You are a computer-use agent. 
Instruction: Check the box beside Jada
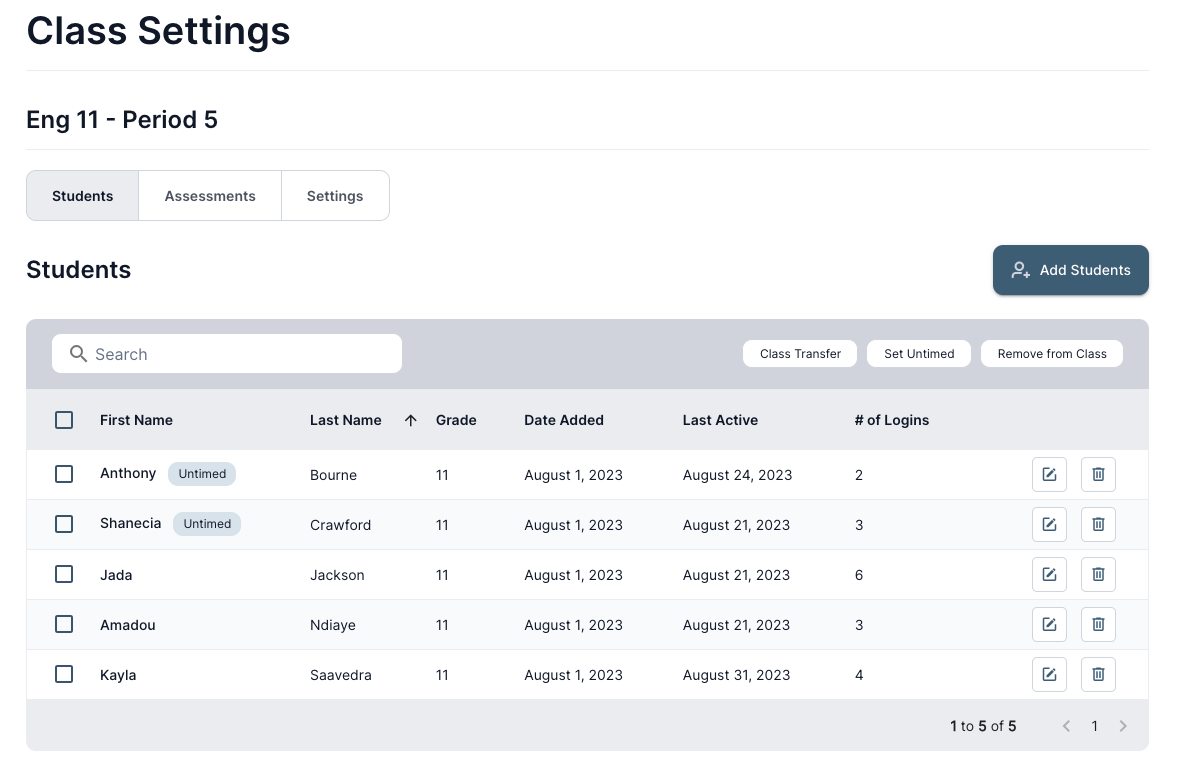pyautogui.click(x=64, y=575)
